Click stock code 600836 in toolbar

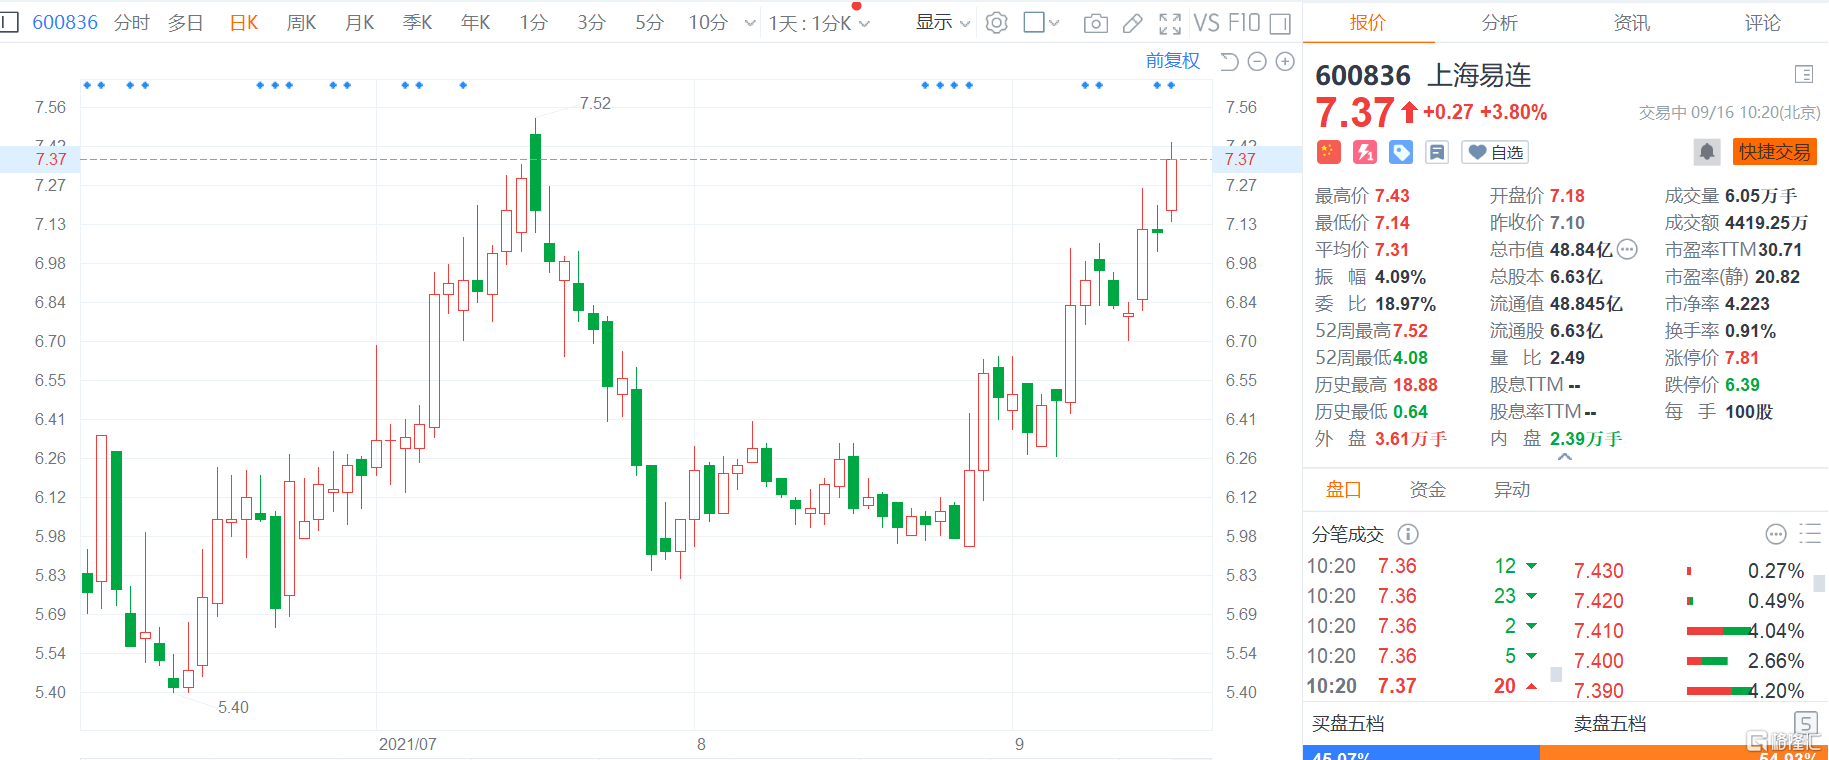(65, 22)
